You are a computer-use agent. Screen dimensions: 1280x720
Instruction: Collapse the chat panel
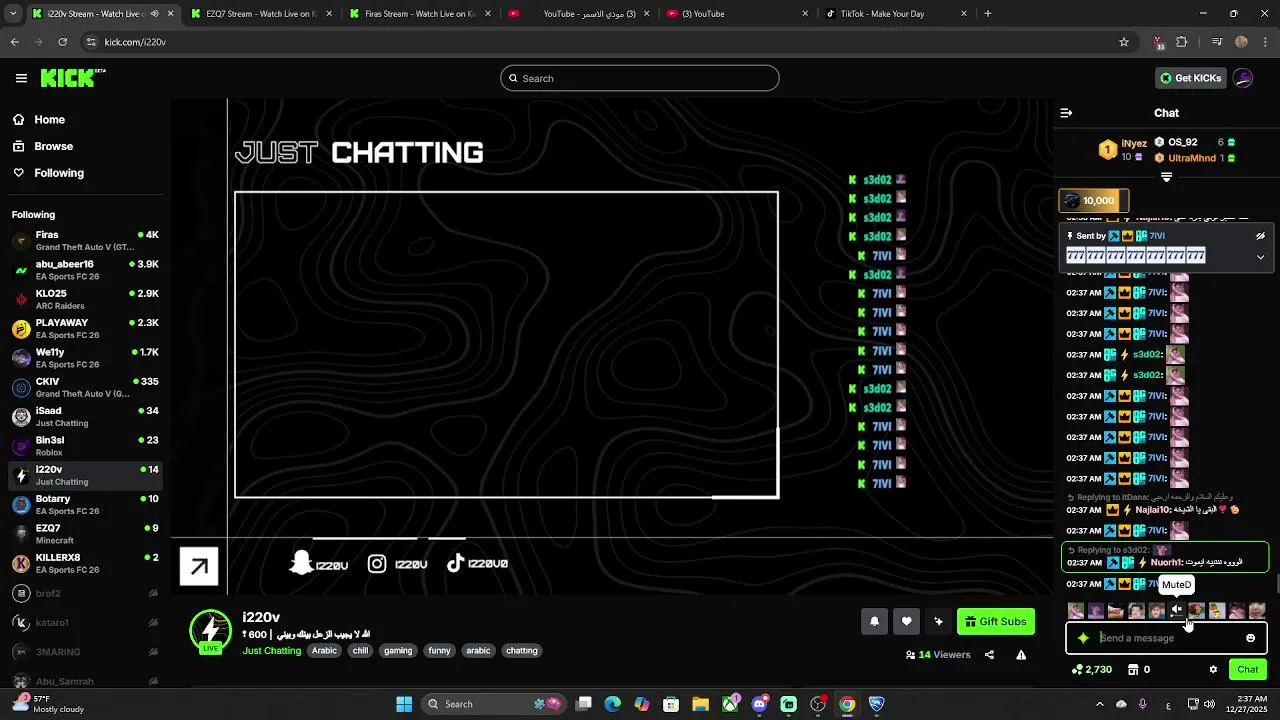pos(1066,113)
